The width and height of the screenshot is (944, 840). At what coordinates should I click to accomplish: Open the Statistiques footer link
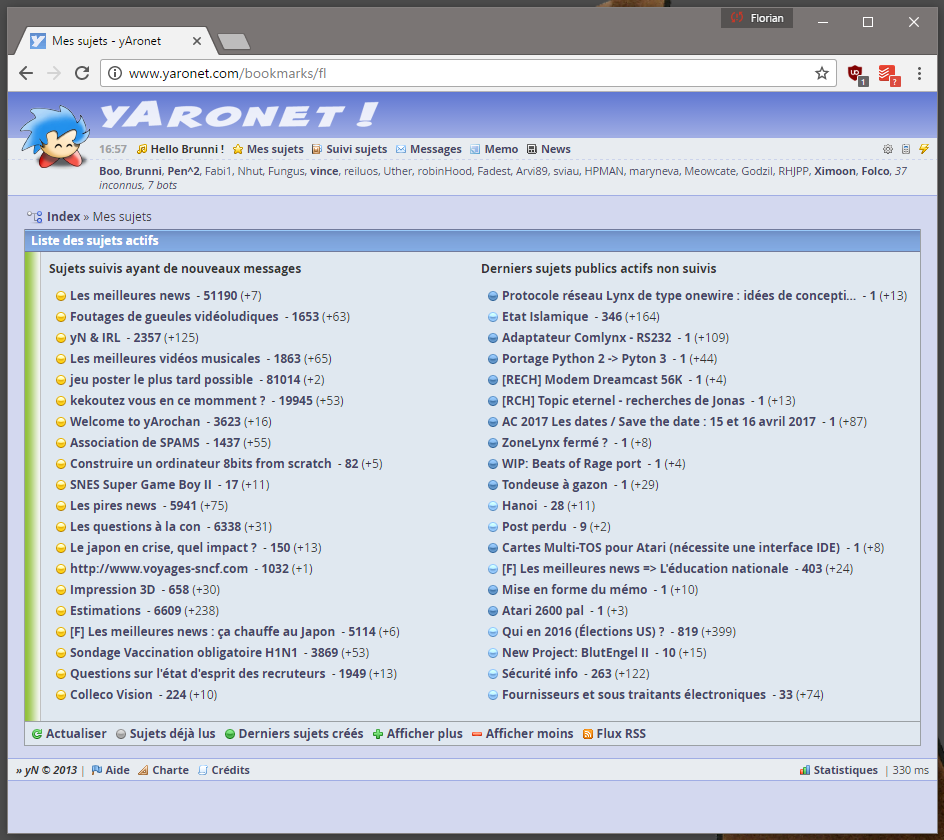click(x=845, y=770)
